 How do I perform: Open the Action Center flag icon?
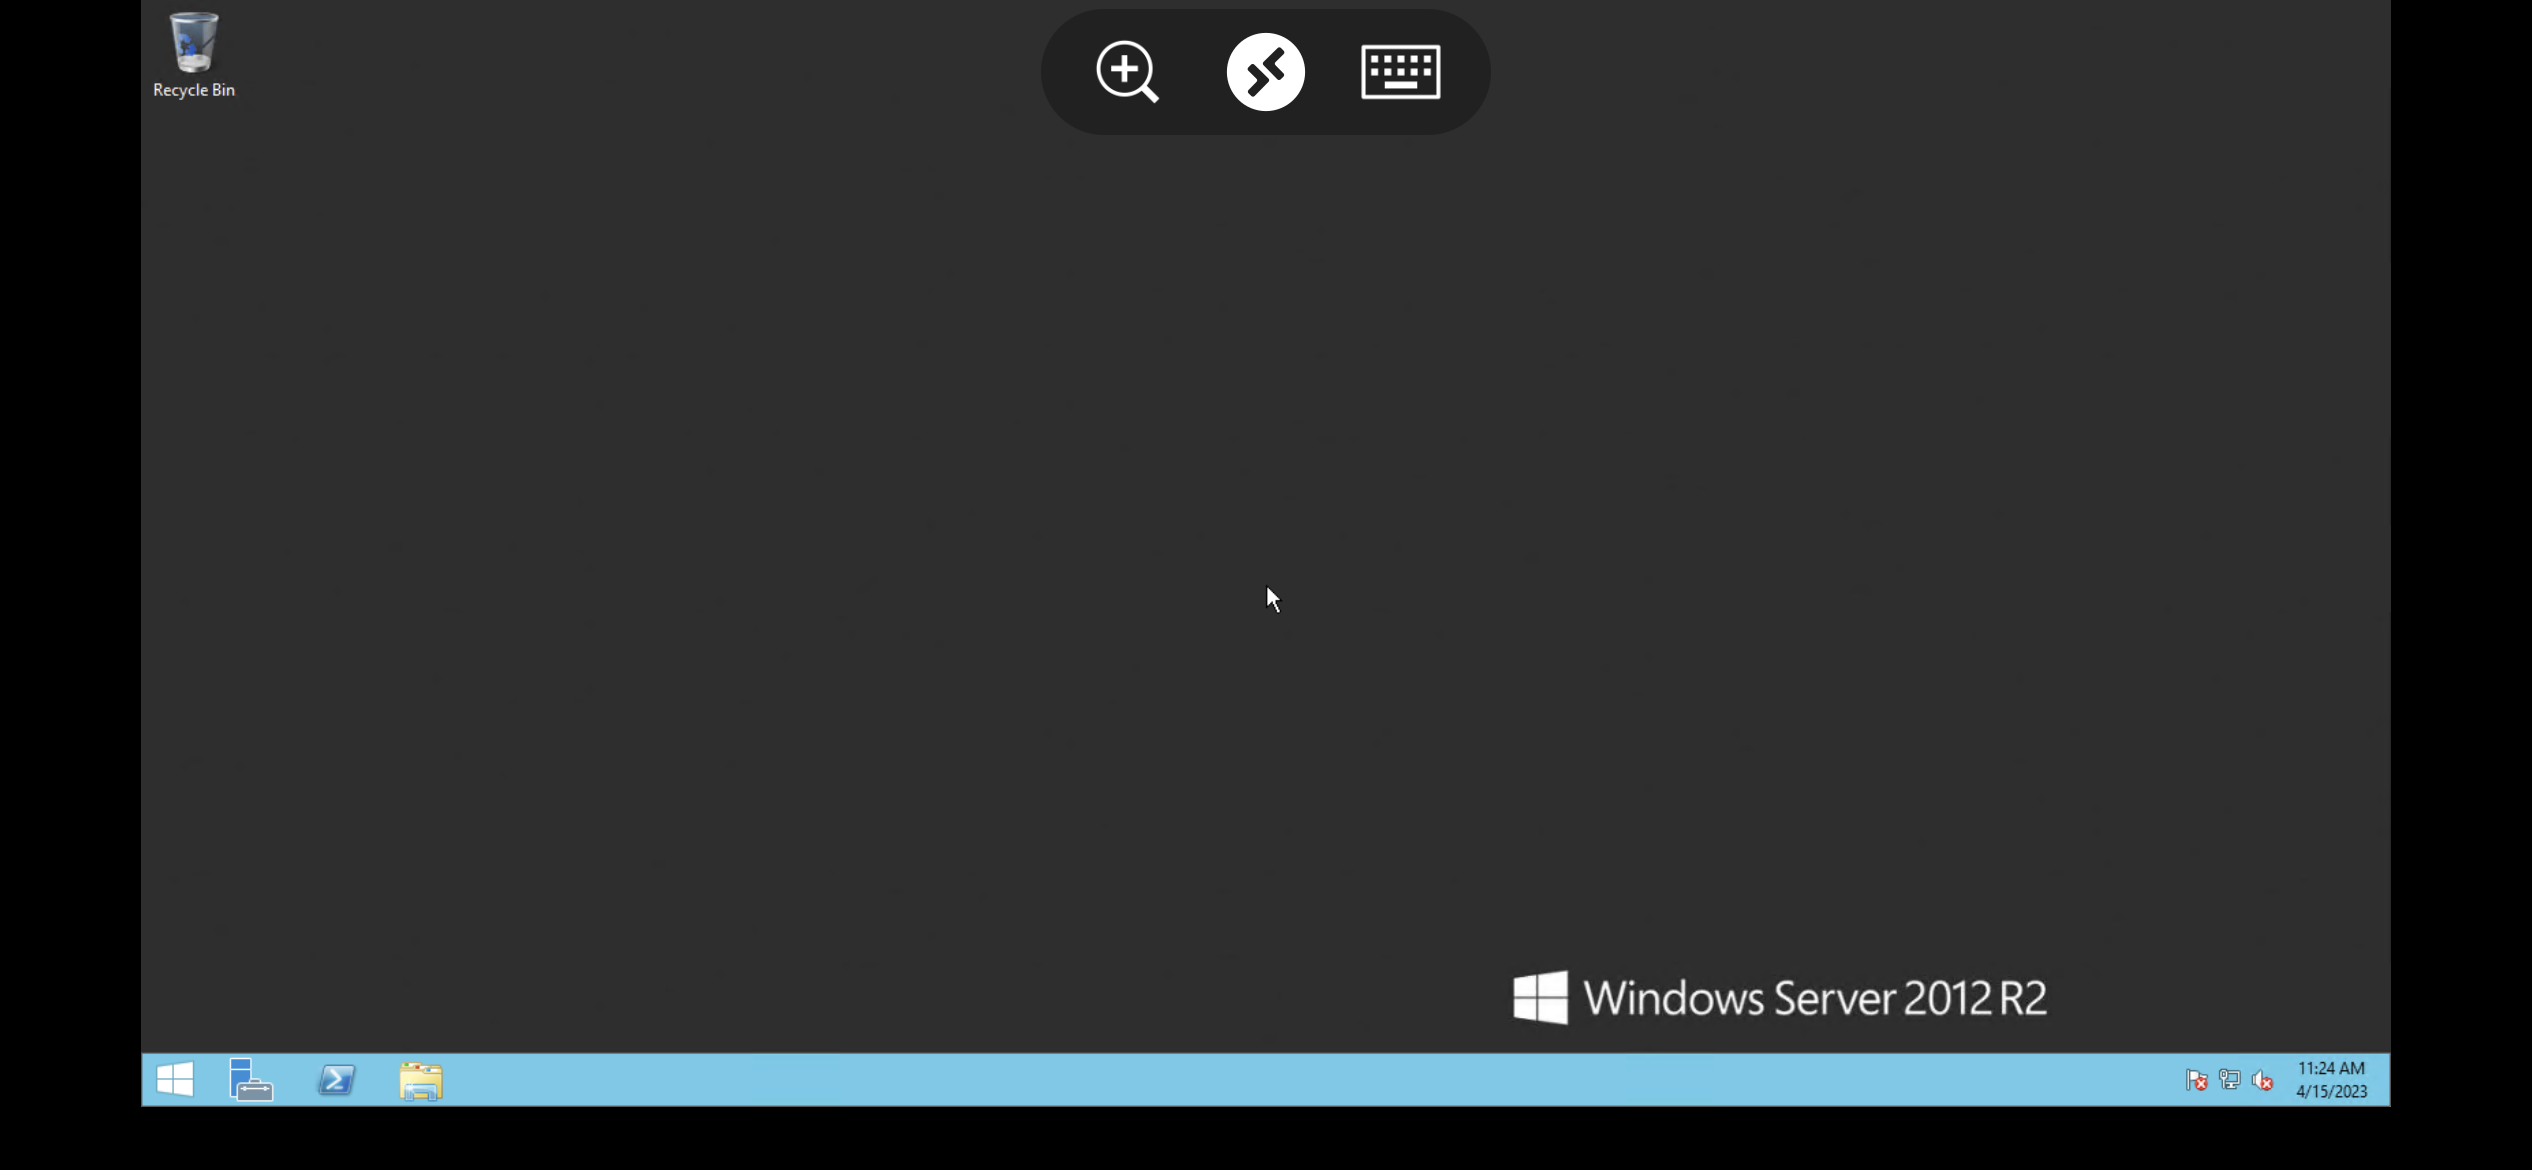point(2196,1080)
